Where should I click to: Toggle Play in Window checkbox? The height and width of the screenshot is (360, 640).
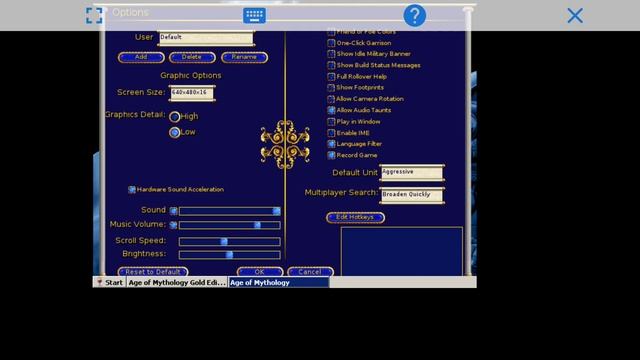[x=331, y=122]
